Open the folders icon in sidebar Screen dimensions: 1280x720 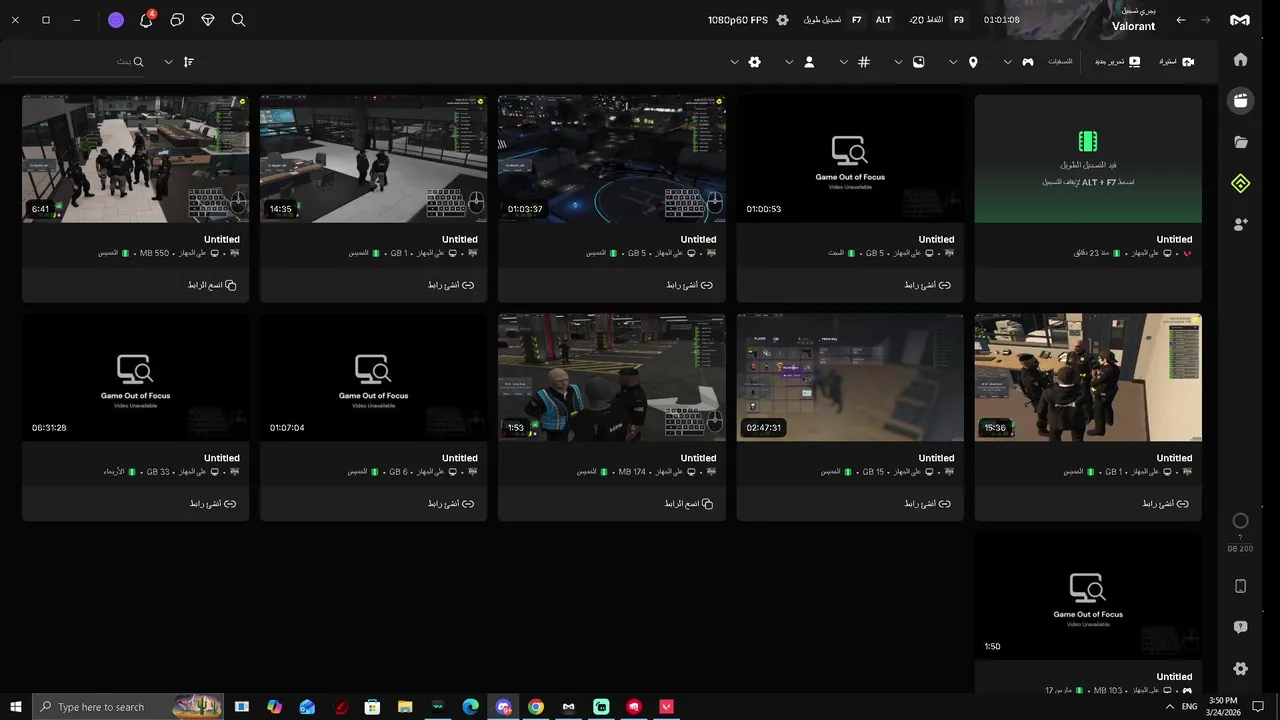[1240, 142]
